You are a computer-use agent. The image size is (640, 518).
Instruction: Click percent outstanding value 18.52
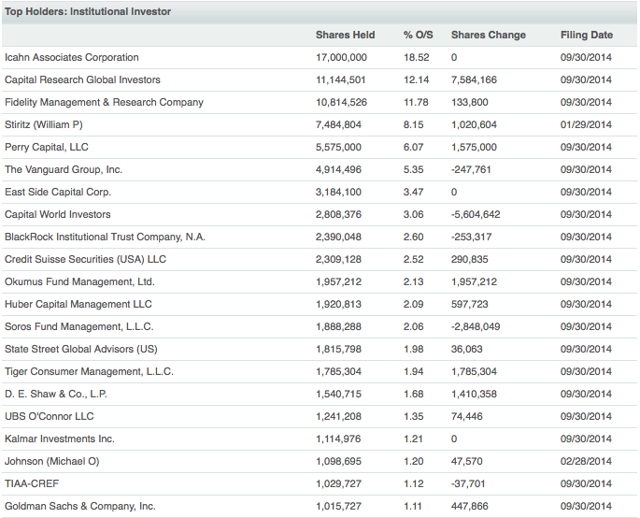(x=416, y=58)
